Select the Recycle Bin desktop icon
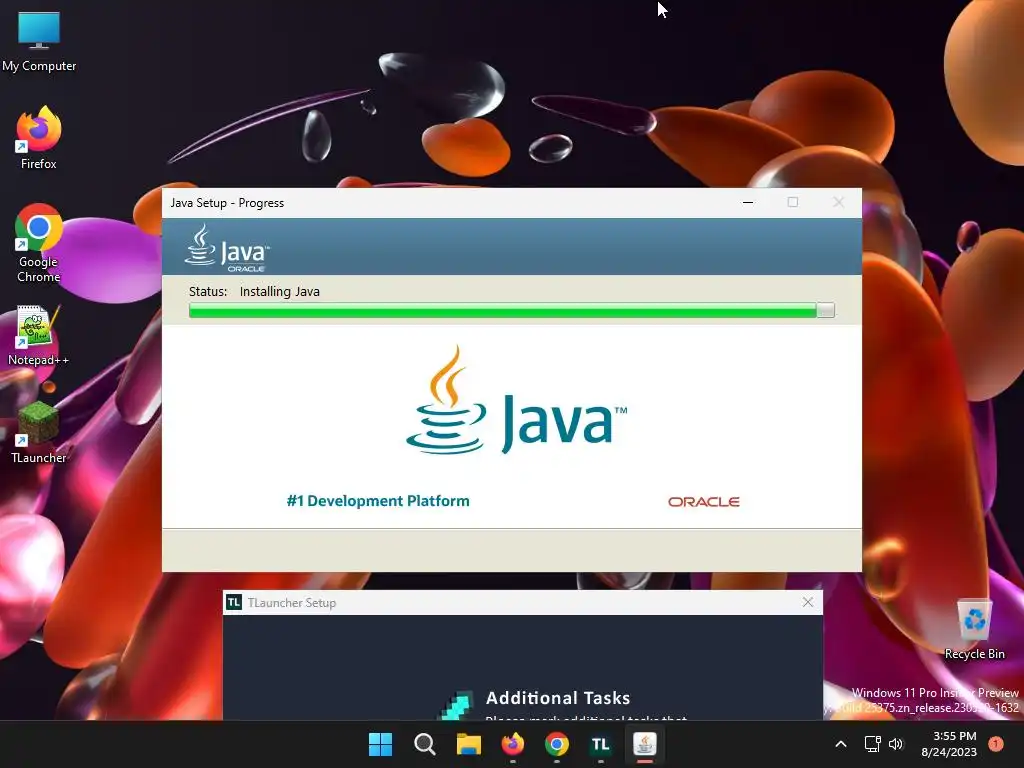Screen dimensions: 1024x768 [x=974, y=628]
